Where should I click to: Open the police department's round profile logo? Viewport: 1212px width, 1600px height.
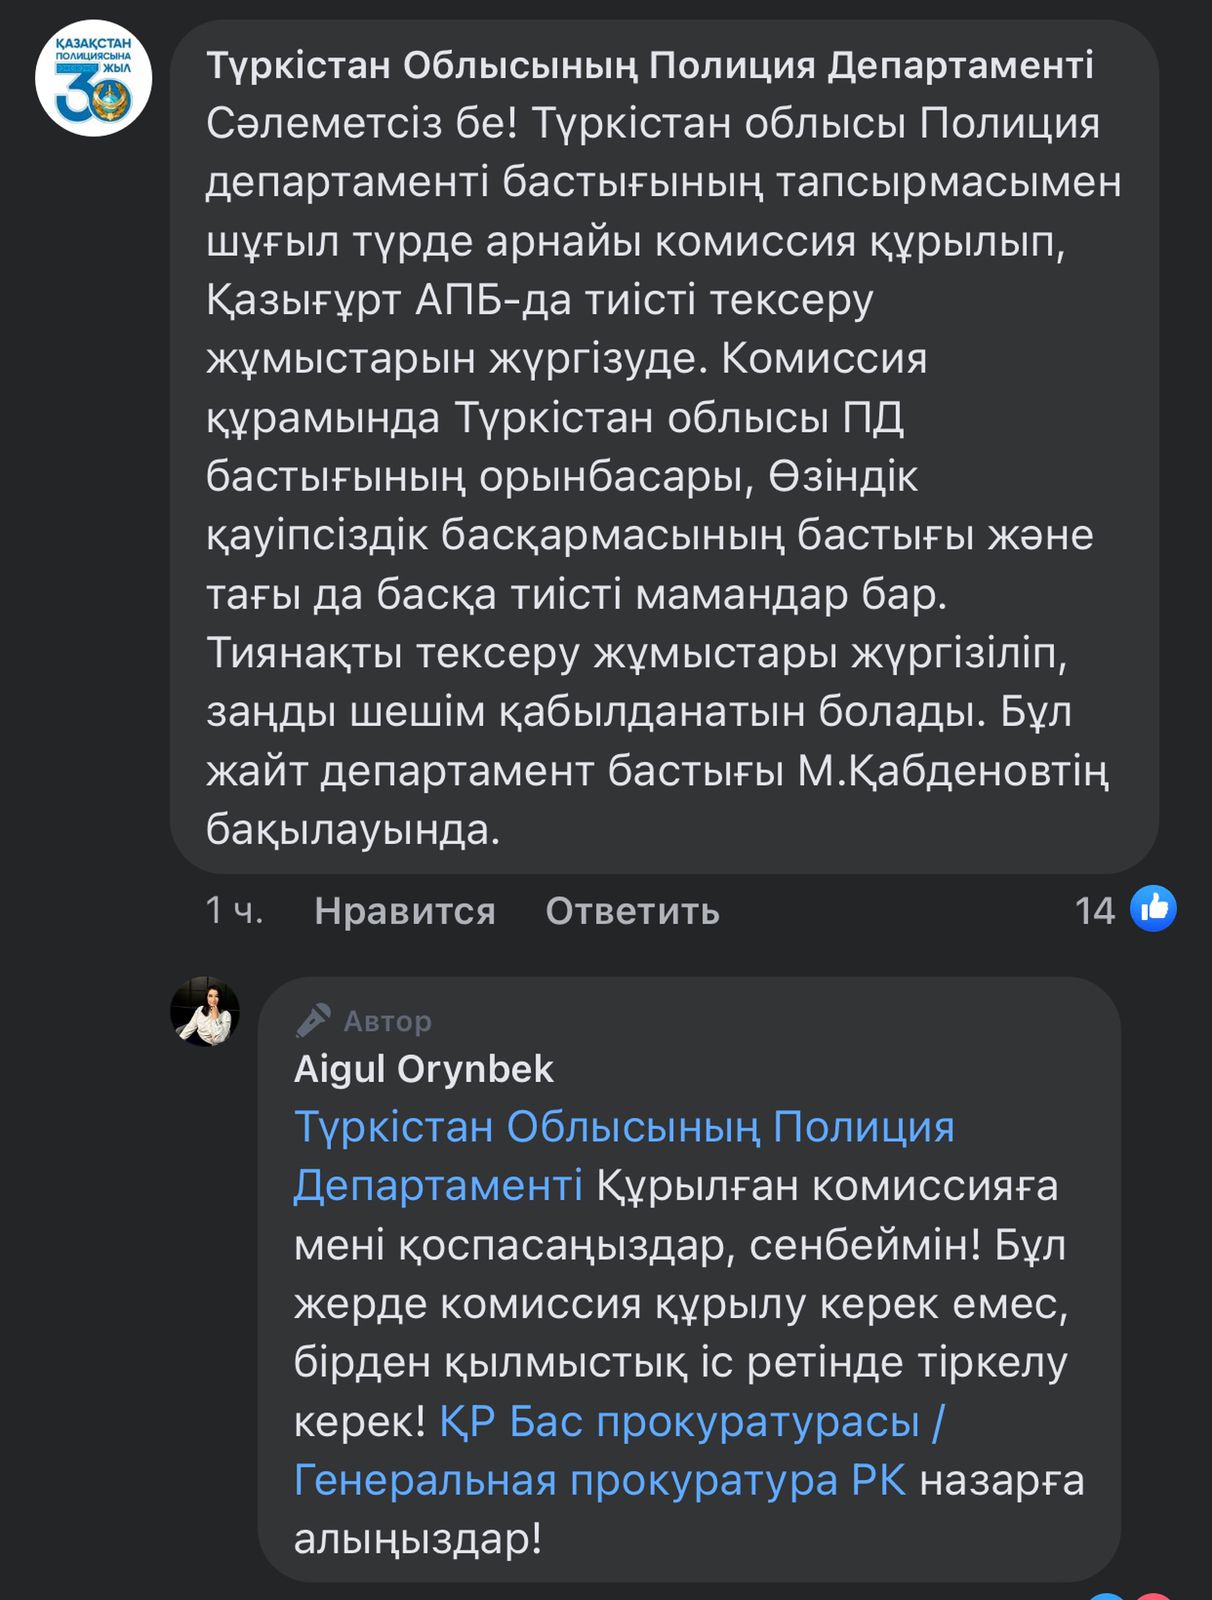click(93, 79)
